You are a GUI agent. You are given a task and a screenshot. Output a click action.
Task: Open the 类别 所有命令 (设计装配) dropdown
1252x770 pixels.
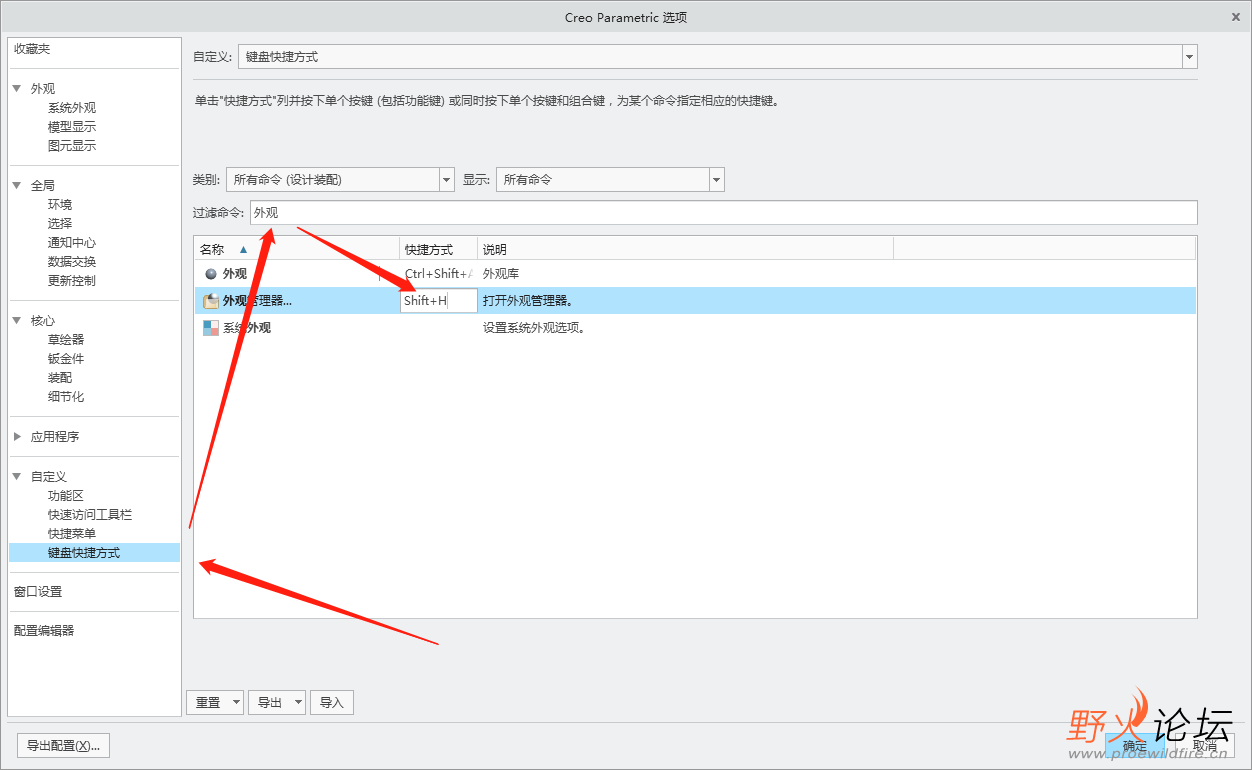click(447, 180)
